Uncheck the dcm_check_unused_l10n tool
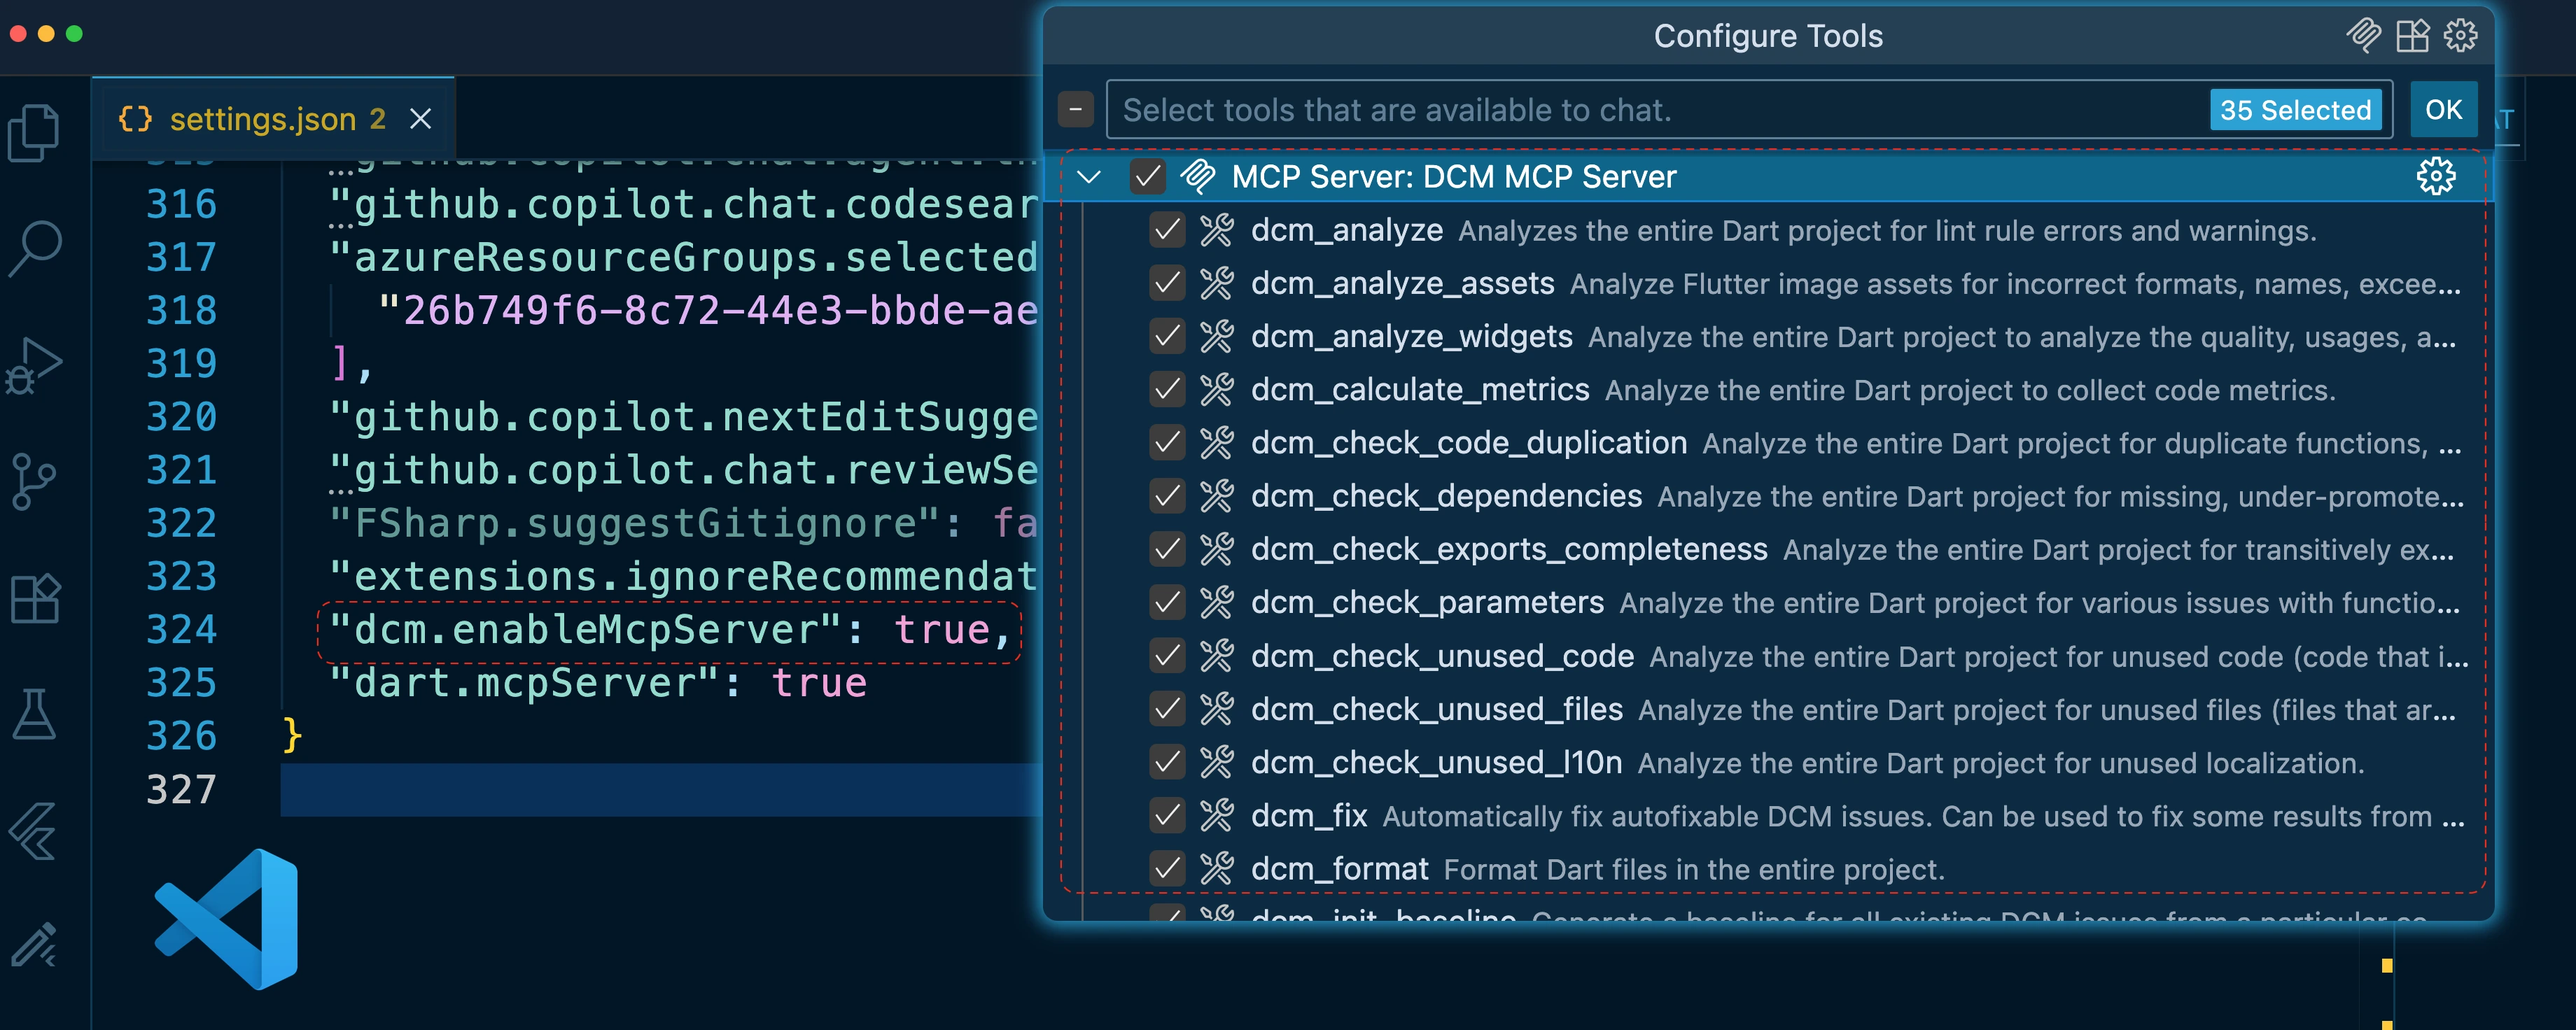Screen dimensions: 2576x1030 tap(1167, 762)
